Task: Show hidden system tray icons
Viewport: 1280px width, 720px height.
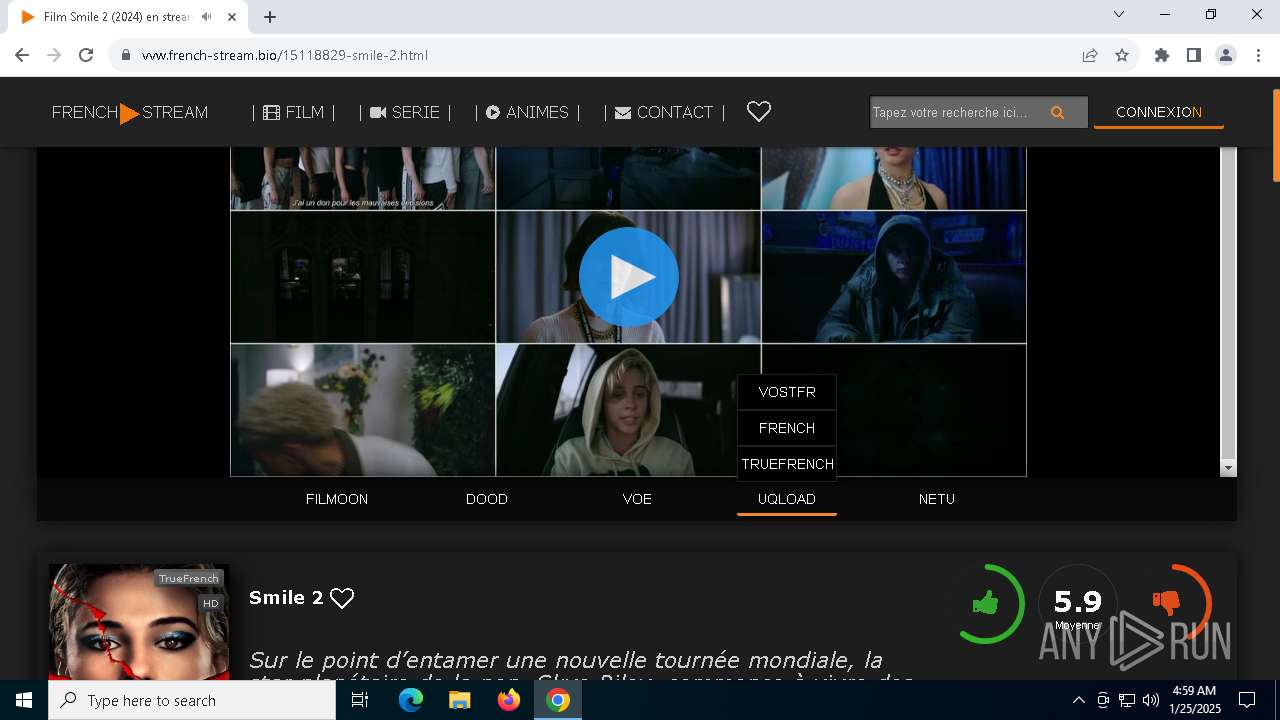Action: point(1078,700)
